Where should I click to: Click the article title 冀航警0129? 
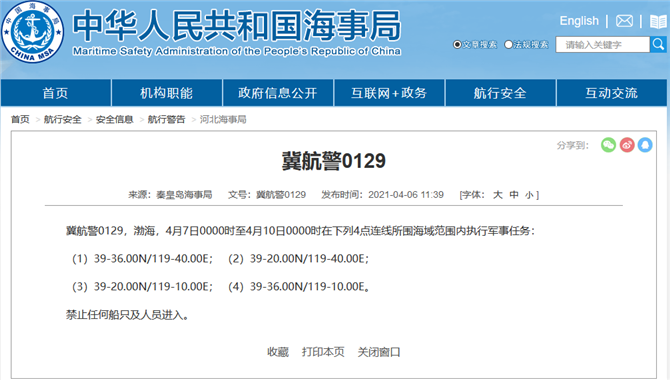point(334,161)
